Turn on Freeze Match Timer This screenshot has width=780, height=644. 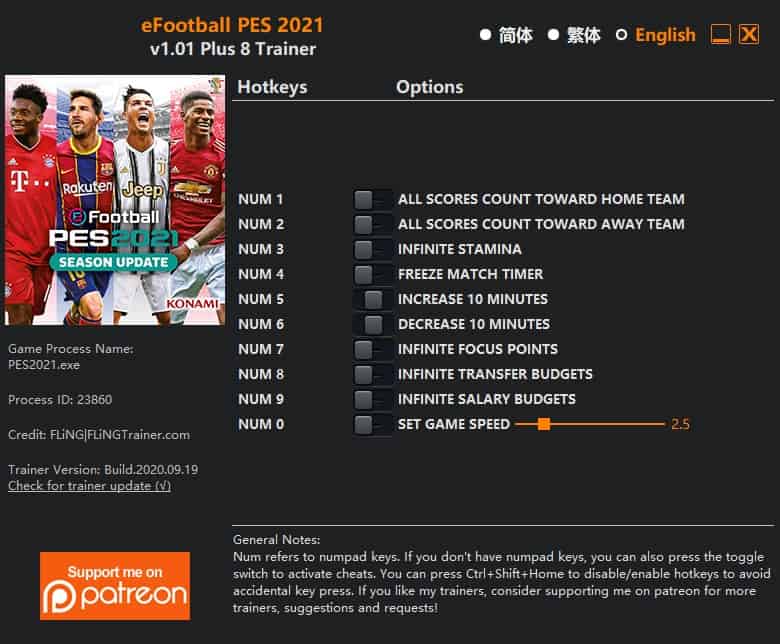tap(373, 275)
